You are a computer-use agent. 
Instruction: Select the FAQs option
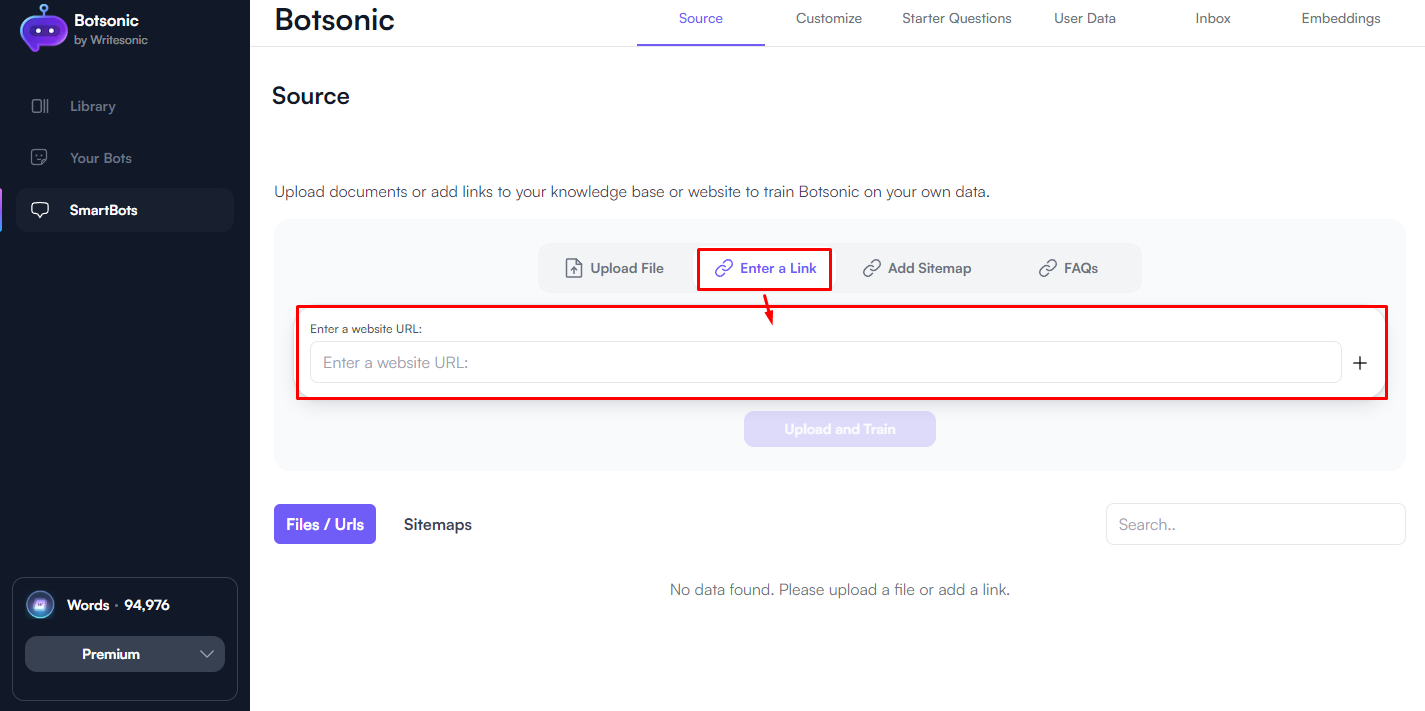[1069, 268]
